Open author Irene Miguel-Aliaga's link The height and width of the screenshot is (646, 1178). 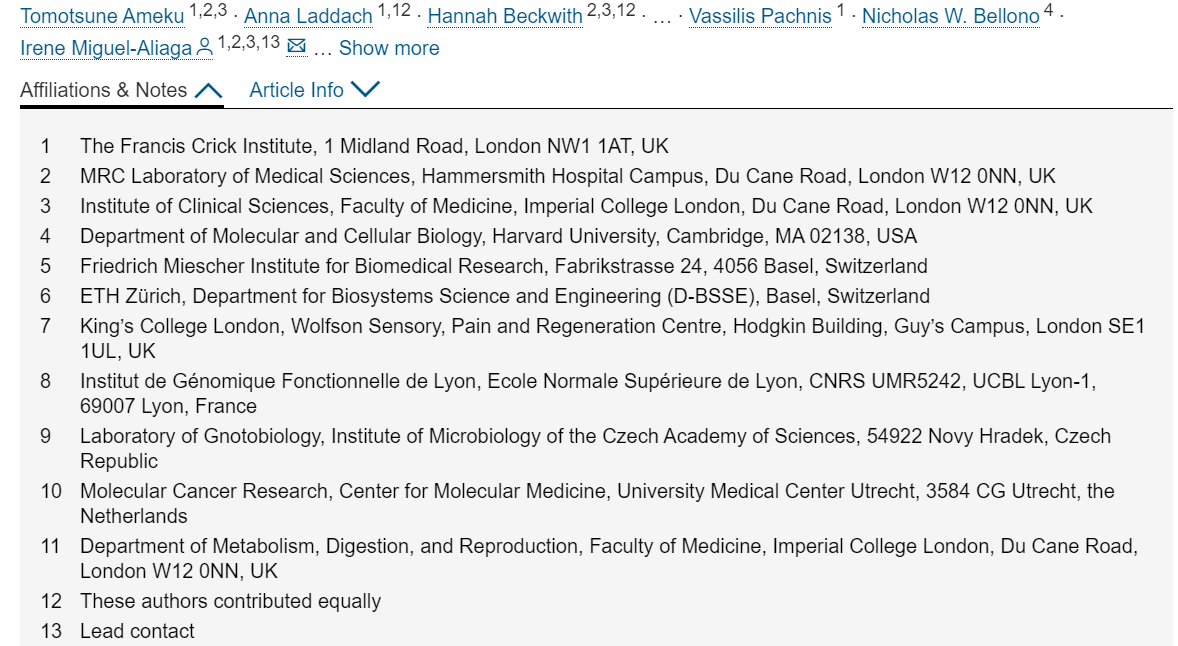pos(106,48)
